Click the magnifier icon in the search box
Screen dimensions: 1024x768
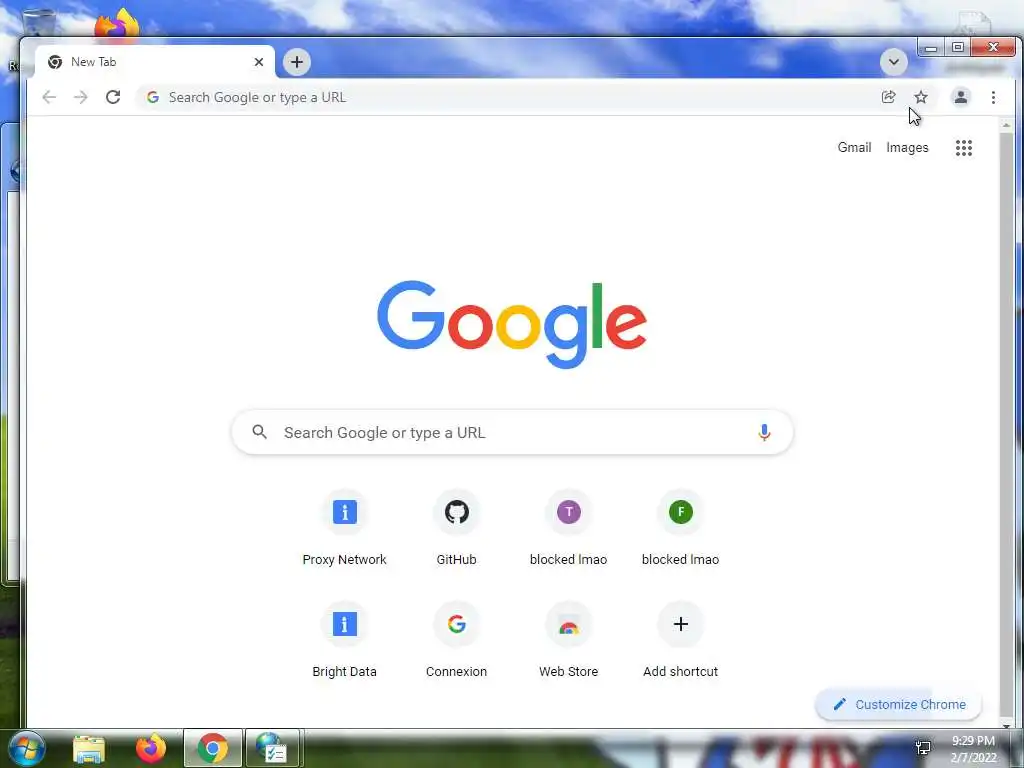click(x=260, y=432)
